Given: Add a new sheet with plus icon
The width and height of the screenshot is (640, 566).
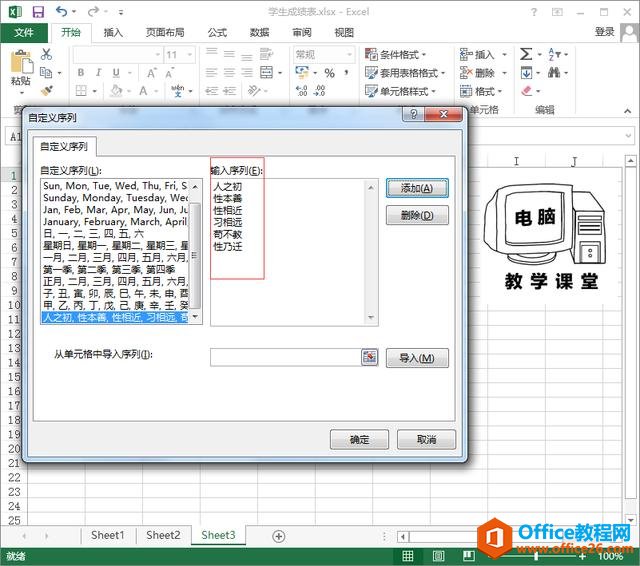Looking at the screenshot, I should tap(279, 536).
